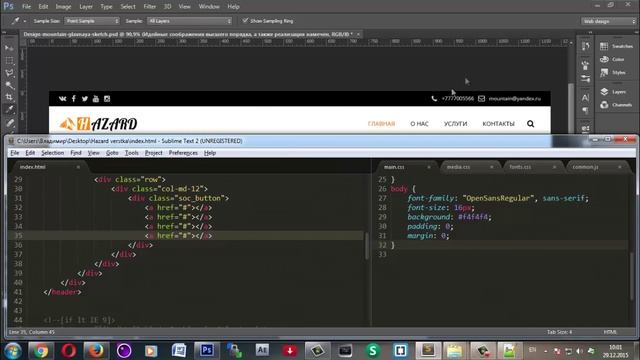Screen dimensions: 640x360
Task: Open Photoshop File menu
Action: coord(26,7)
